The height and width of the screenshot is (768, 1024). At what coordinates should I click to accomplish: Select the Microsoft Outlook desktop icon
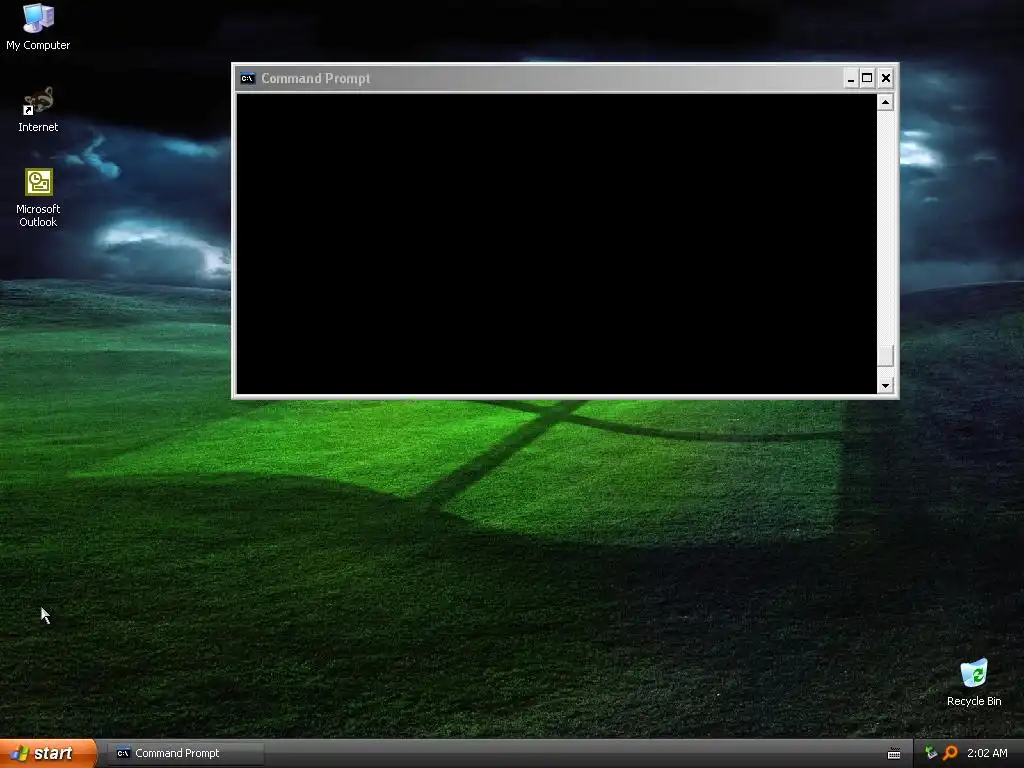pos(38,198)
